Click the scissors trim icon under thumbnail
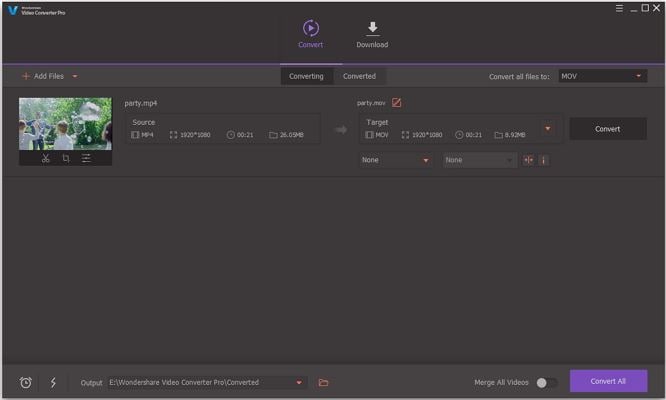This screenshot has width=666, height=400. click(46, 158)
